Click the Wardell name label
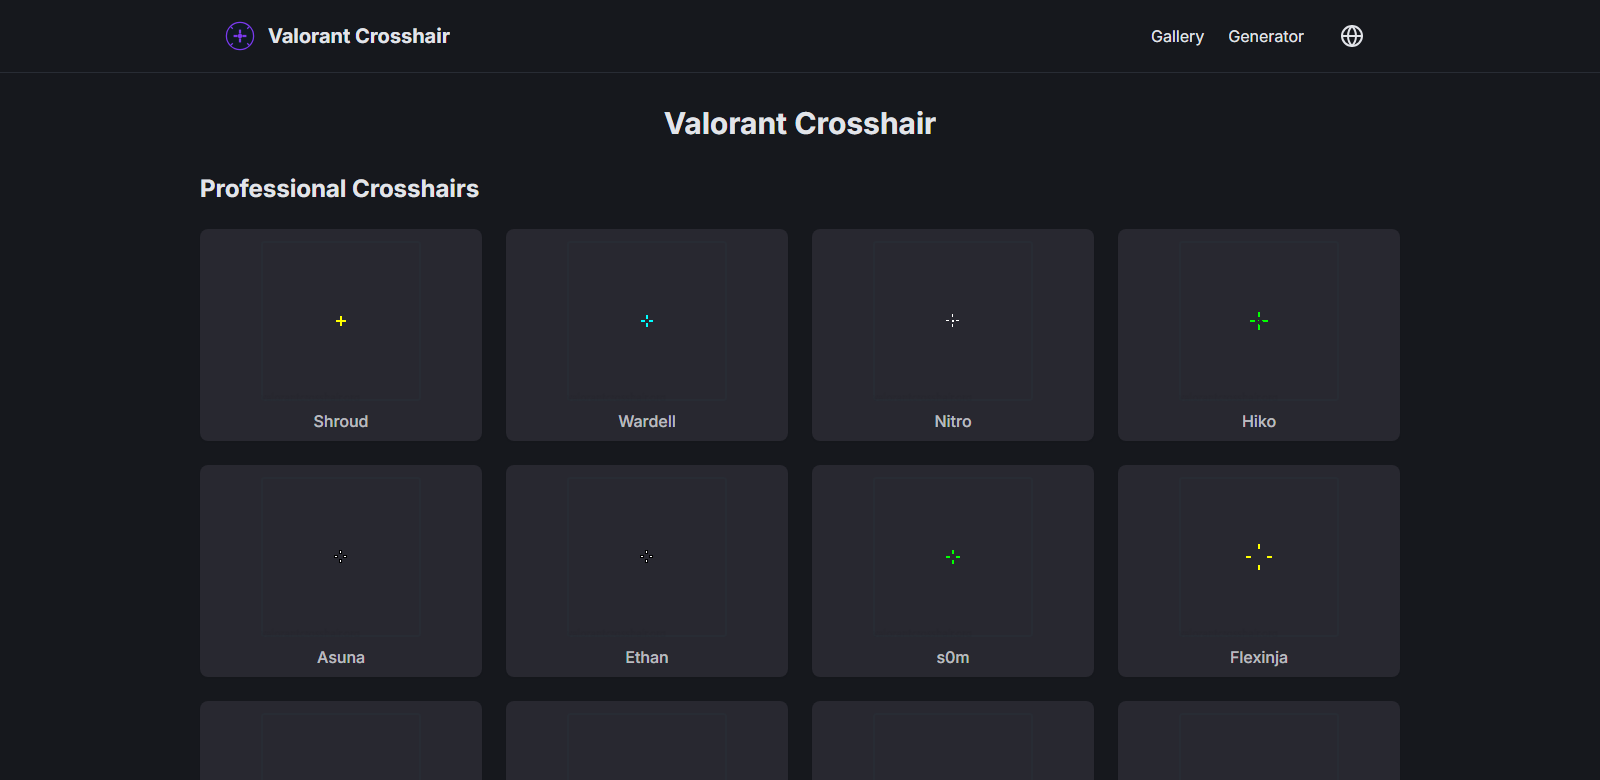 point(647,421)
